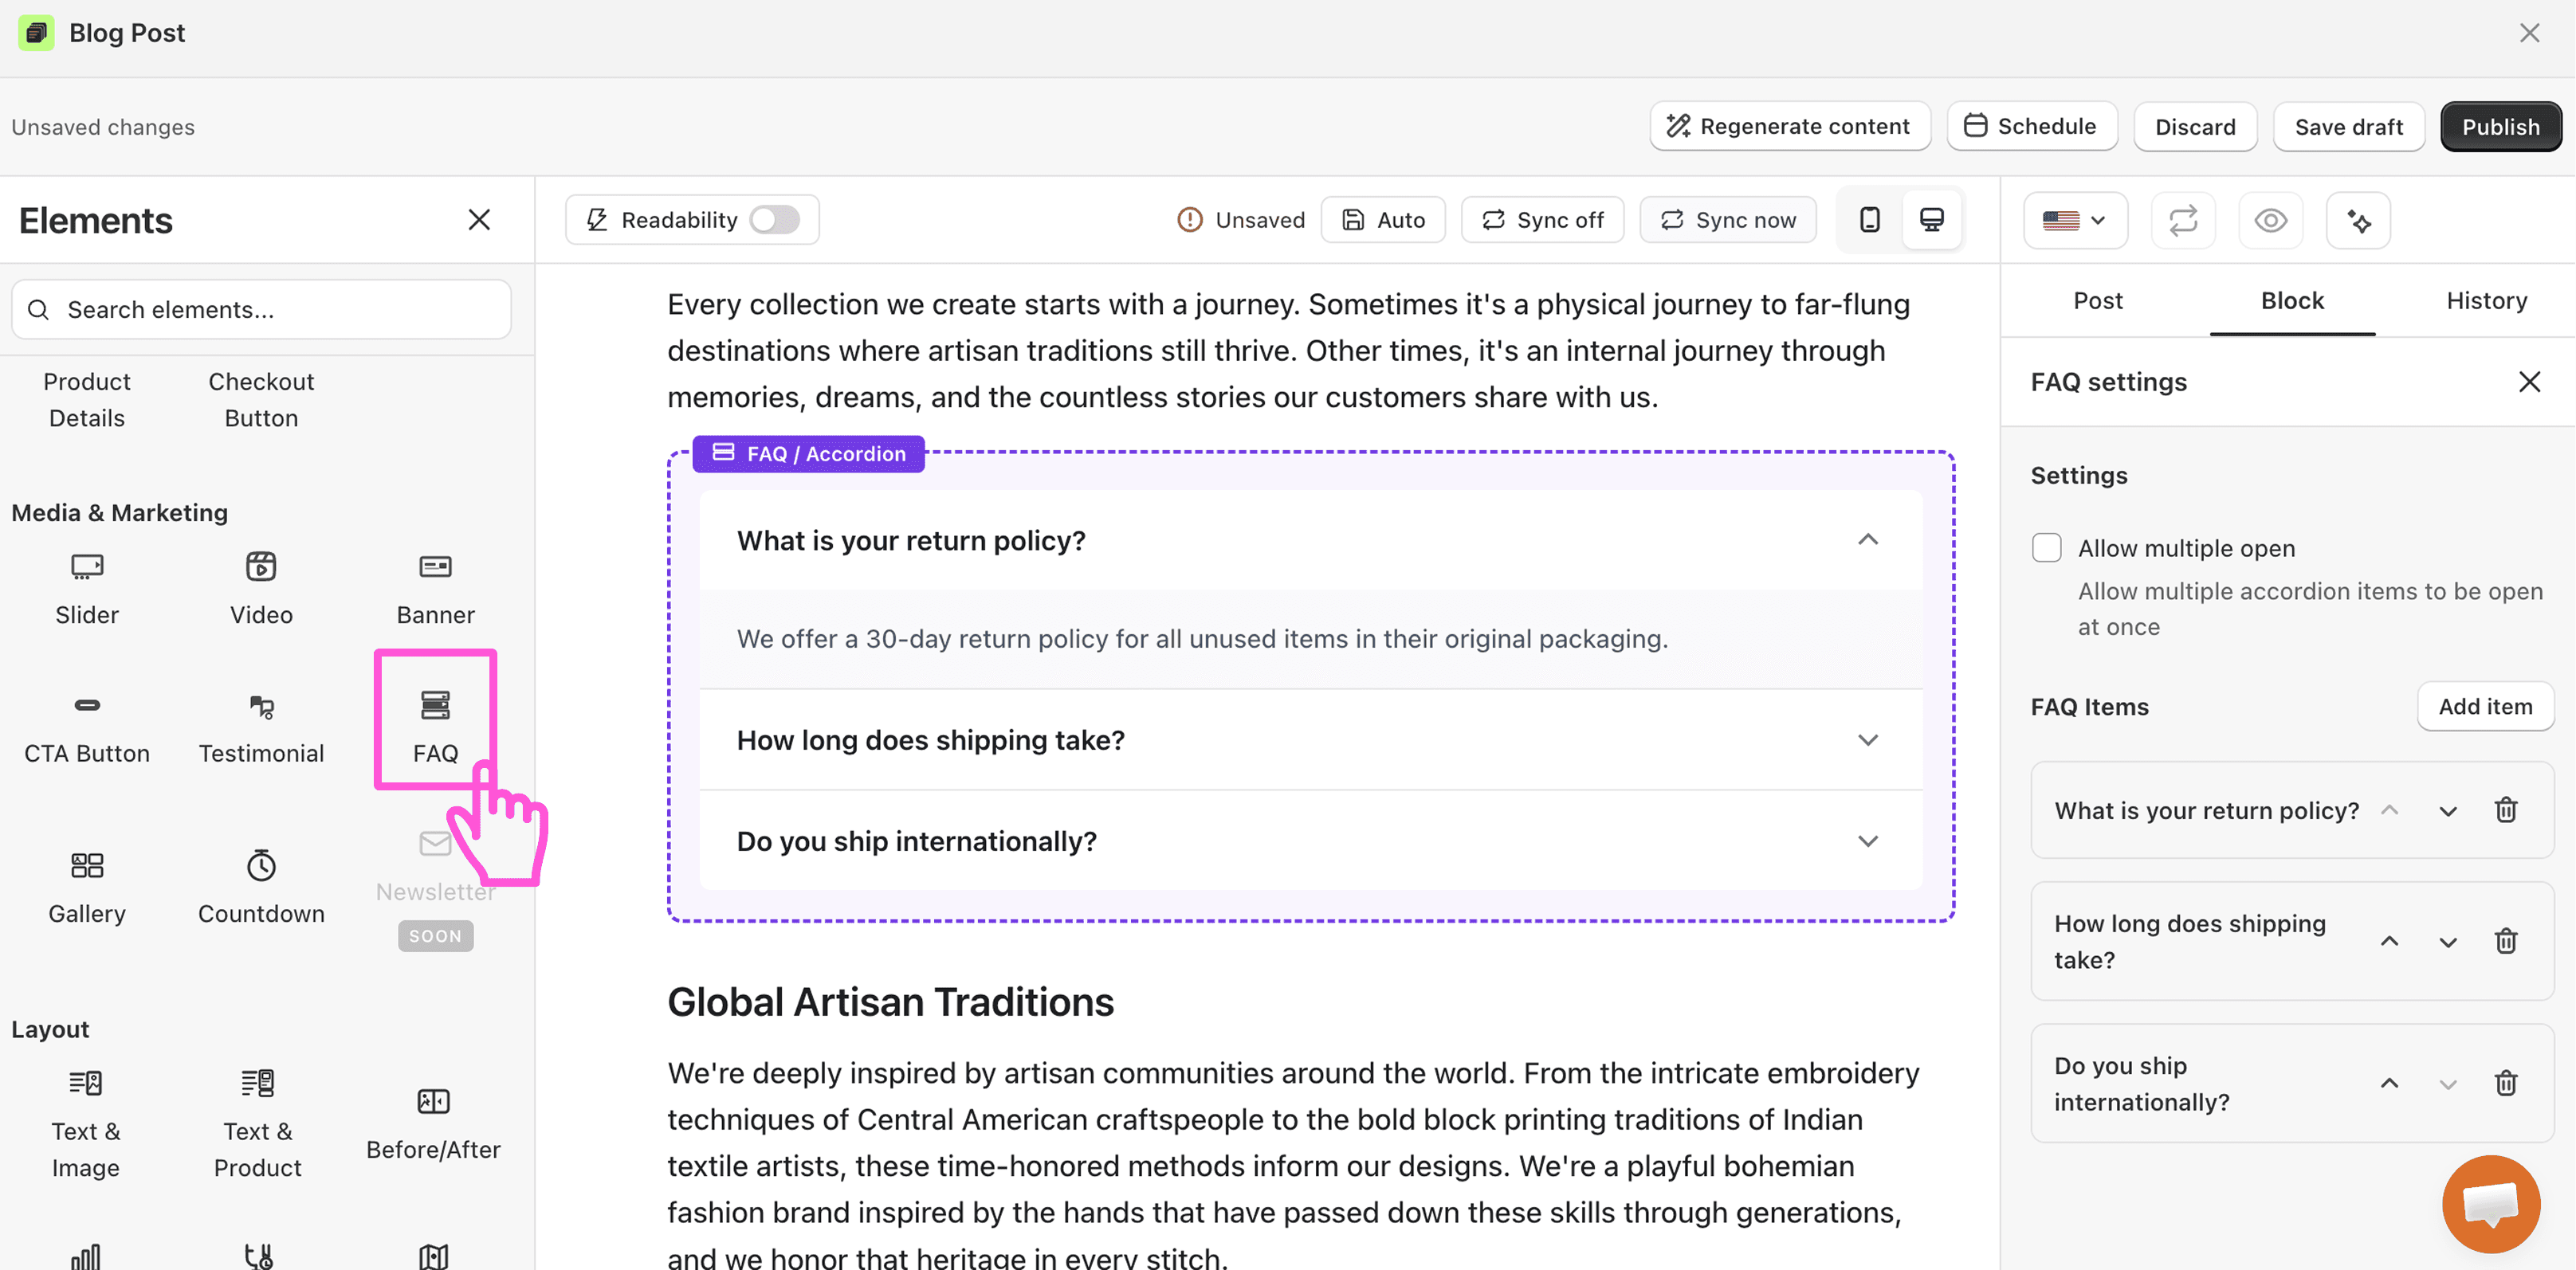Open the Schedule option
Screen dimensions: 2576x1270
point(2031,127)
